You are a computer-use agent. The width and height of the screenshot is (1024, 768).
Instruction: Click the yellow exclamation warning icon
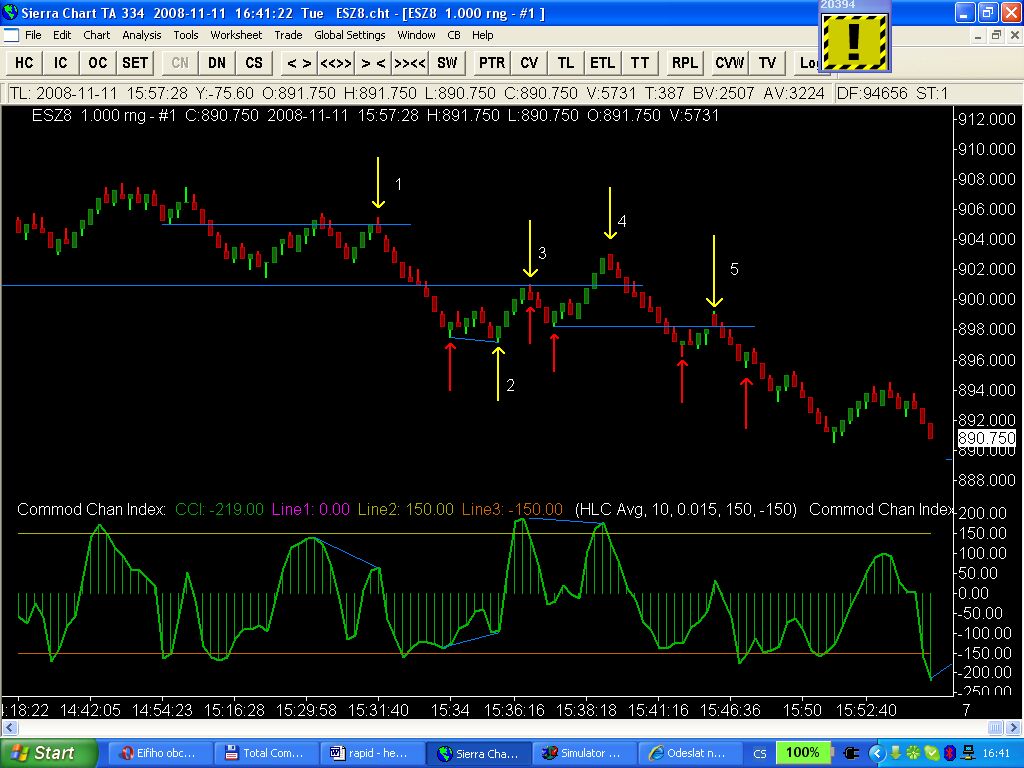(854, 40)
